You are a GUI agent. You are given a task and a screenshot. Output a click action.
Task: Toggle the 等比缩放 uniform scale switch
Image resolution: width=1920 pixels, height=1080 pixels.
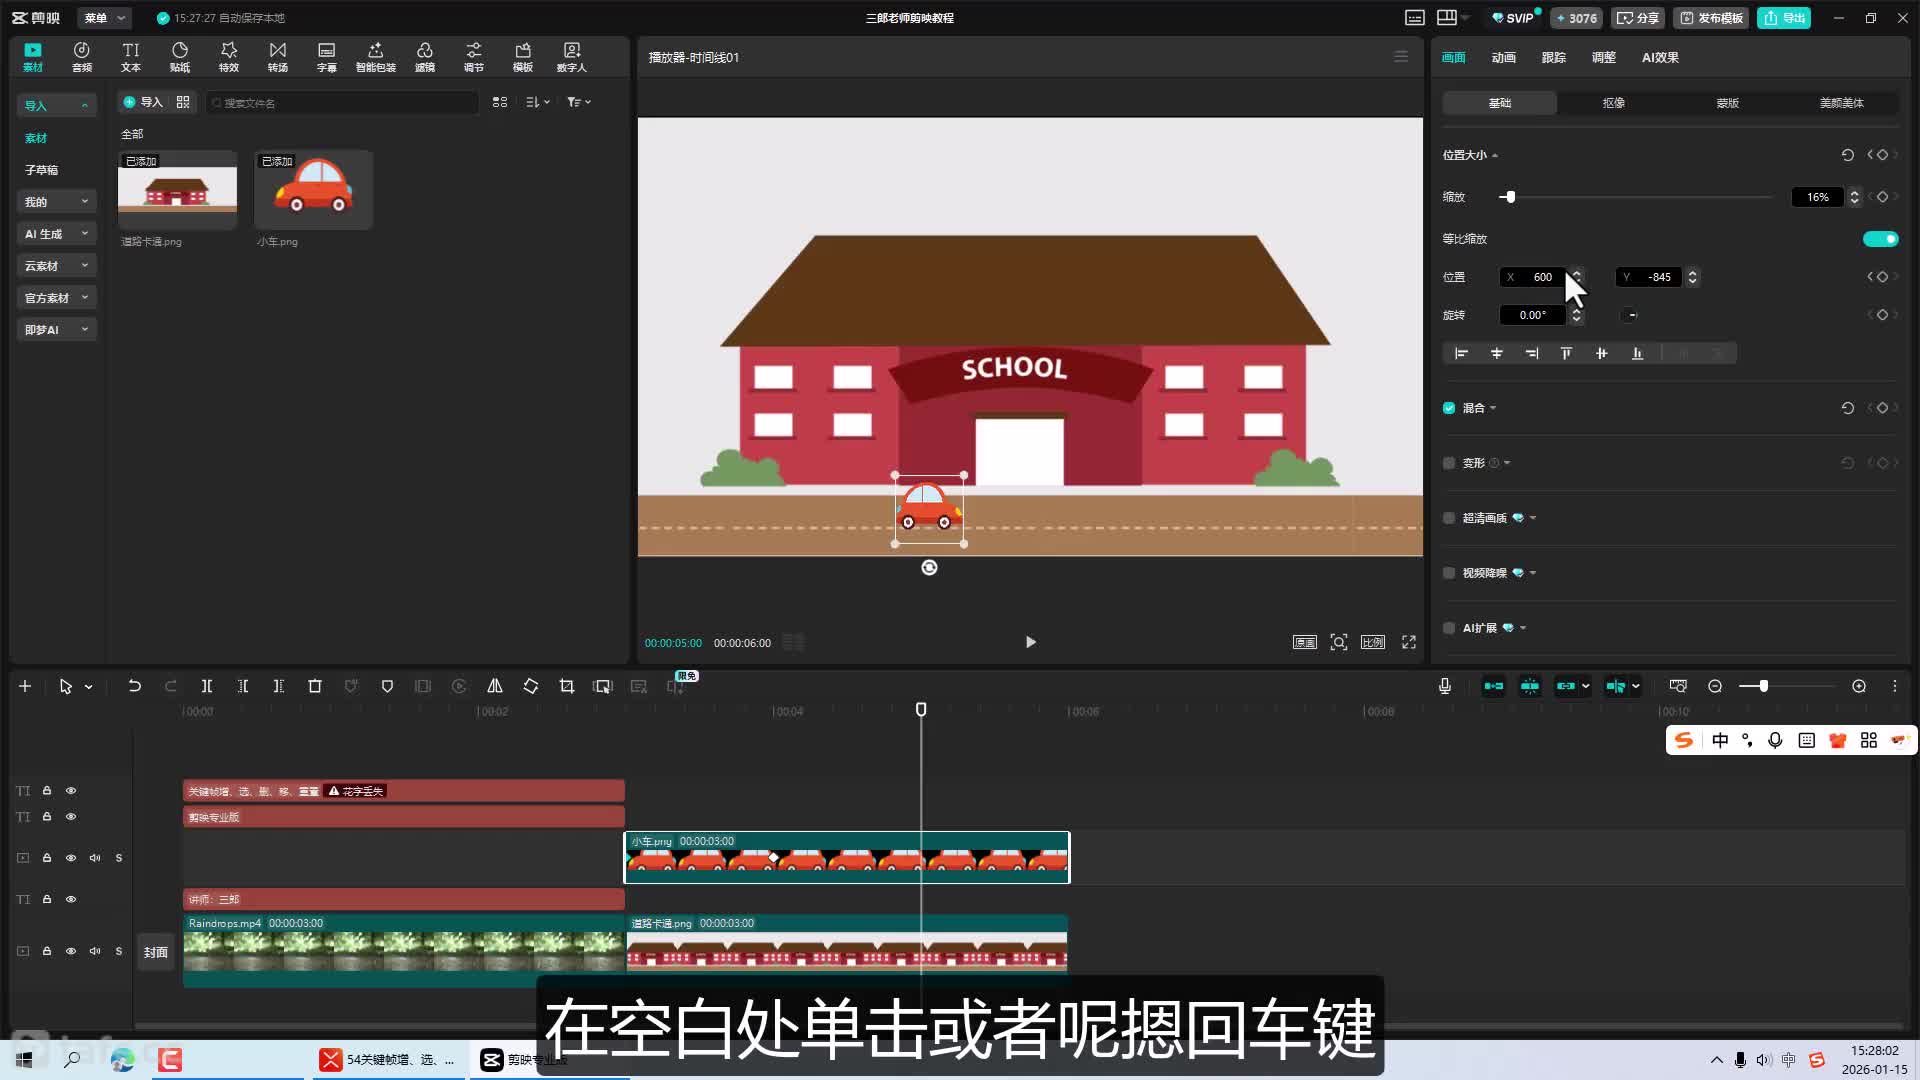tap(1880, 239)
